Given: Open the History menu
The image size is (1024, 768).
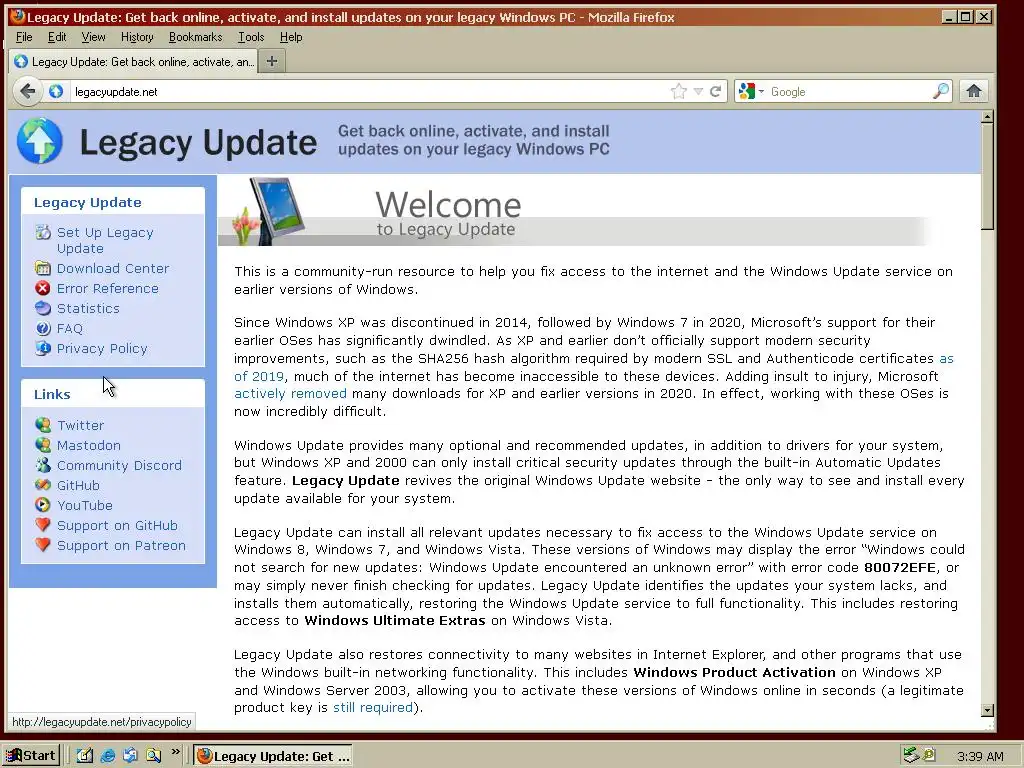Looking at the screenshot, I should point(137,37).
